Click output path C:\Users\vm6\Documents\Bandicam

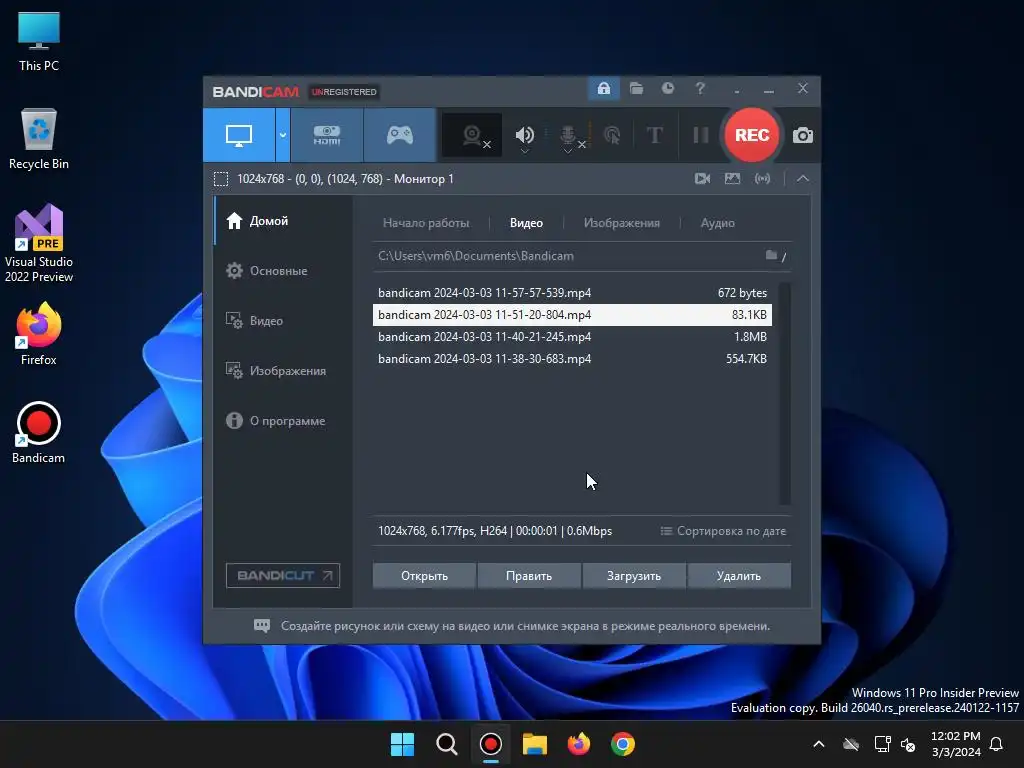(x=476, y=256)
